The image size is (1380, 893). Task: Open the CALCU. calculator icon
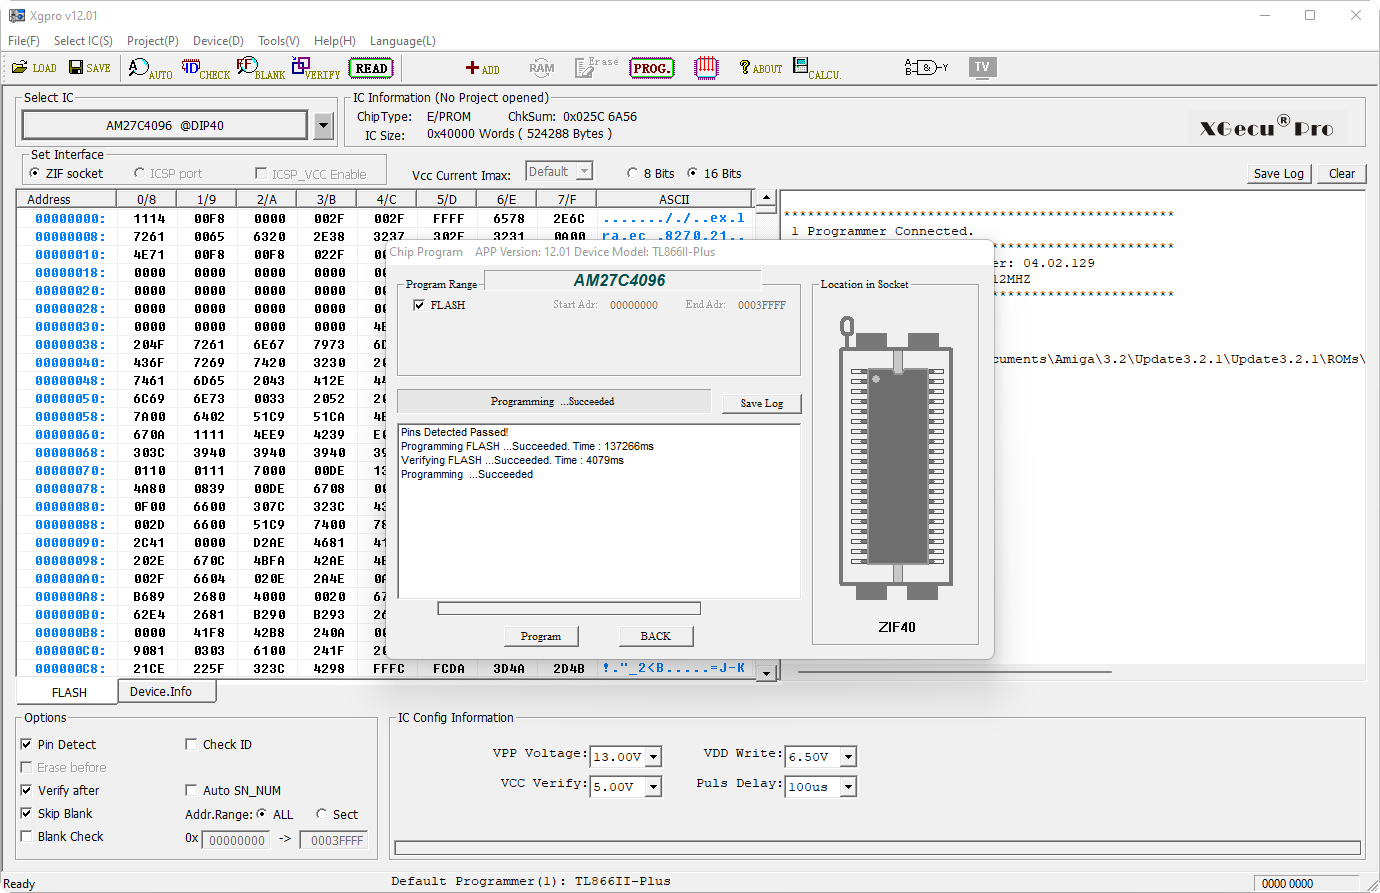pyautogui.click(x=817, y=68)
